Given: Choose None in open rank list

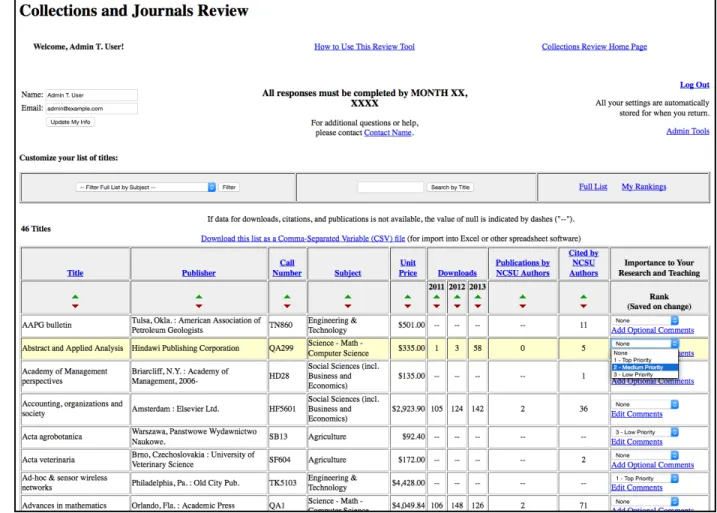Looking at the screenshot, I should (x=645, y=353).
